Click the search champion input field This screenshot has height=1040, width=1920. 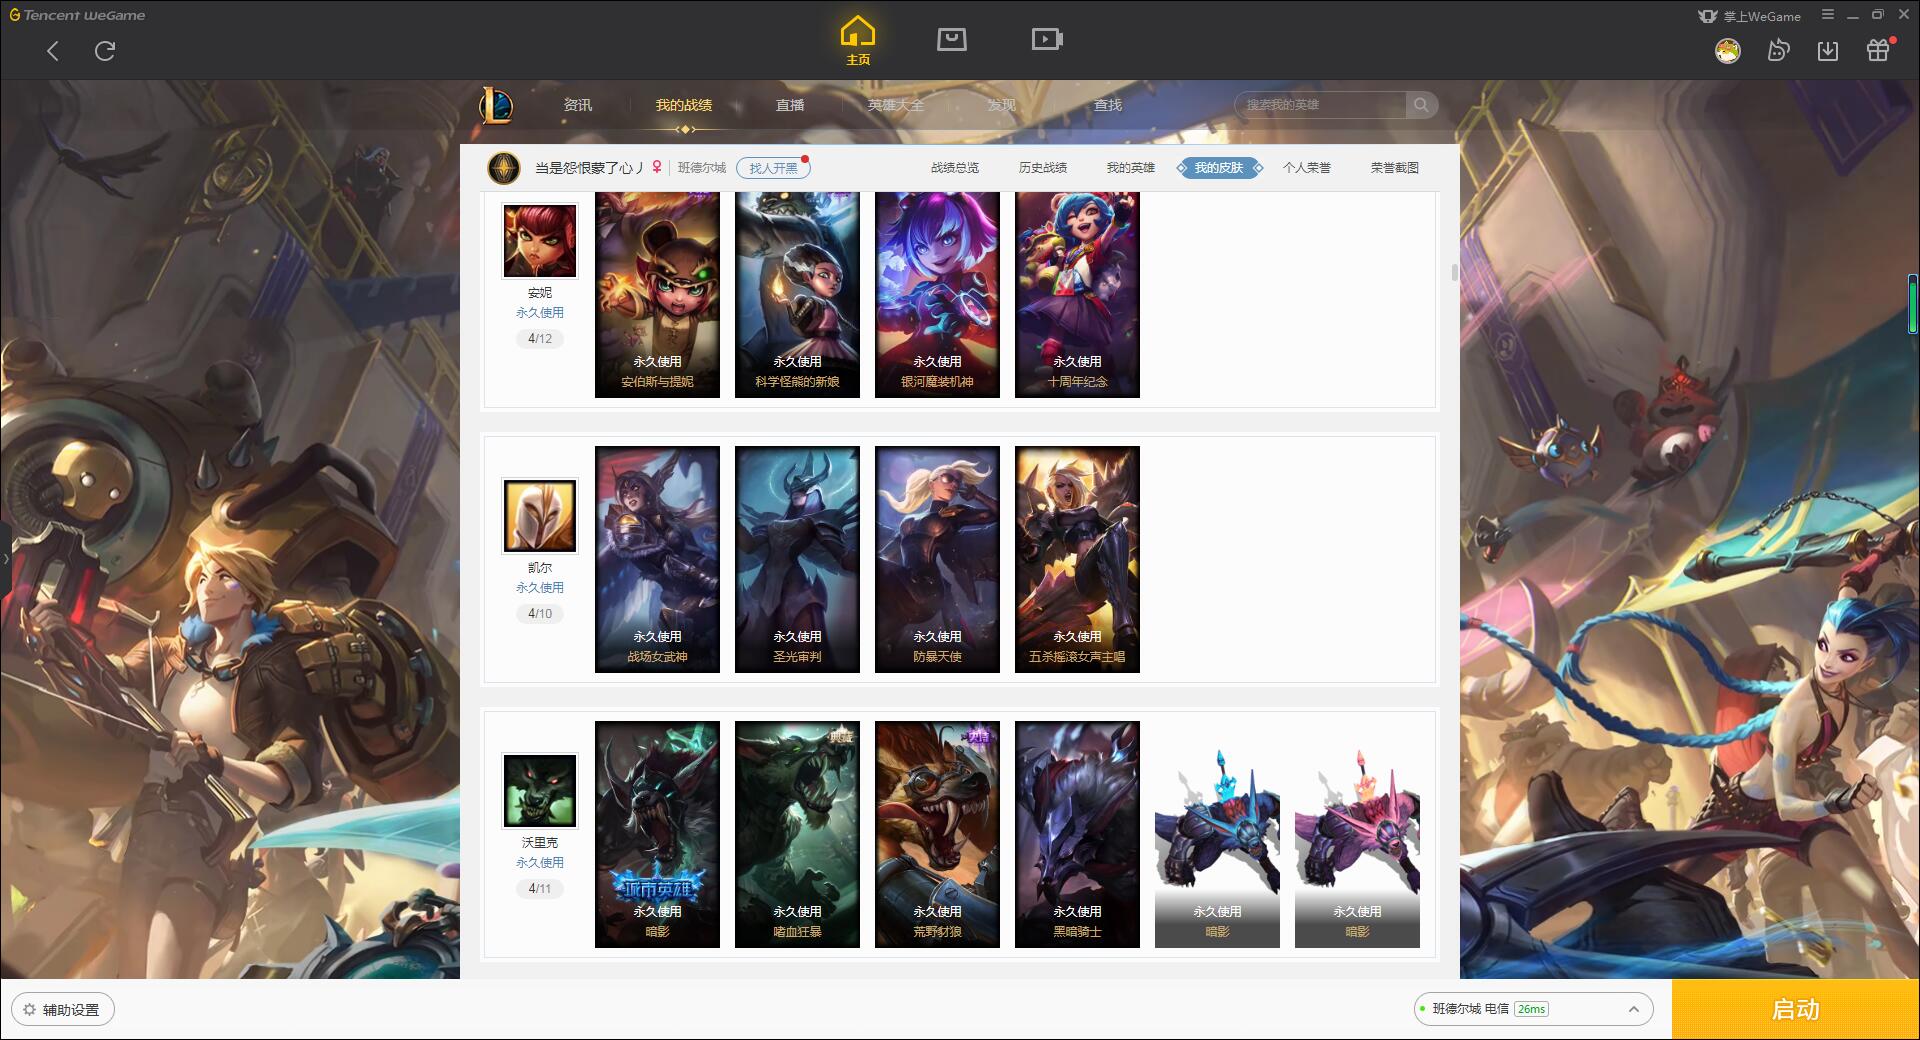1320,105
